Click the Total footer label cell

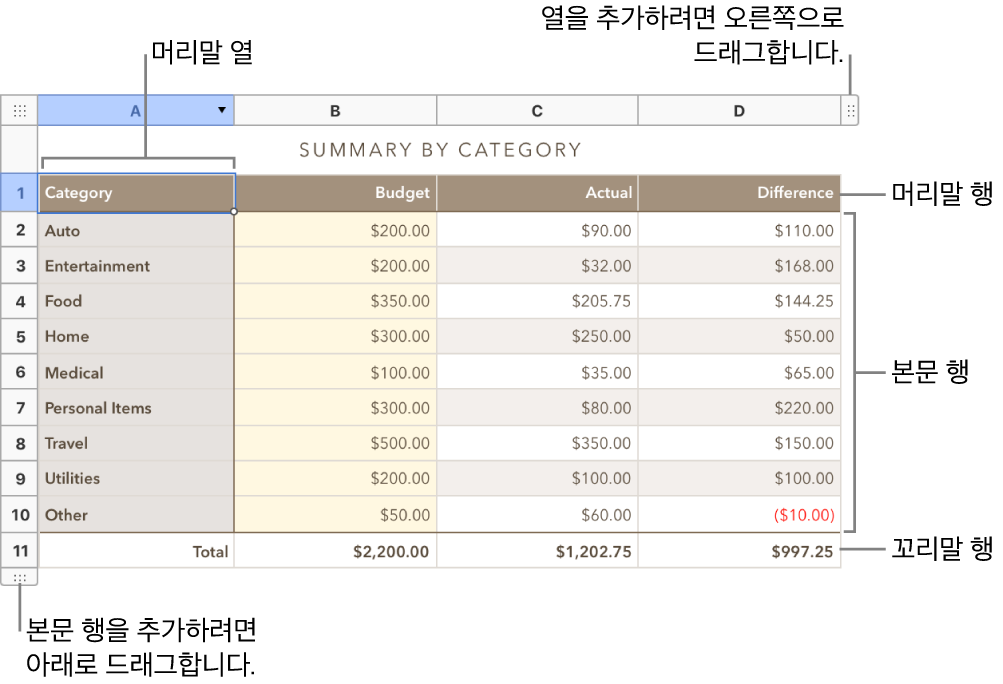click(137, 551)
